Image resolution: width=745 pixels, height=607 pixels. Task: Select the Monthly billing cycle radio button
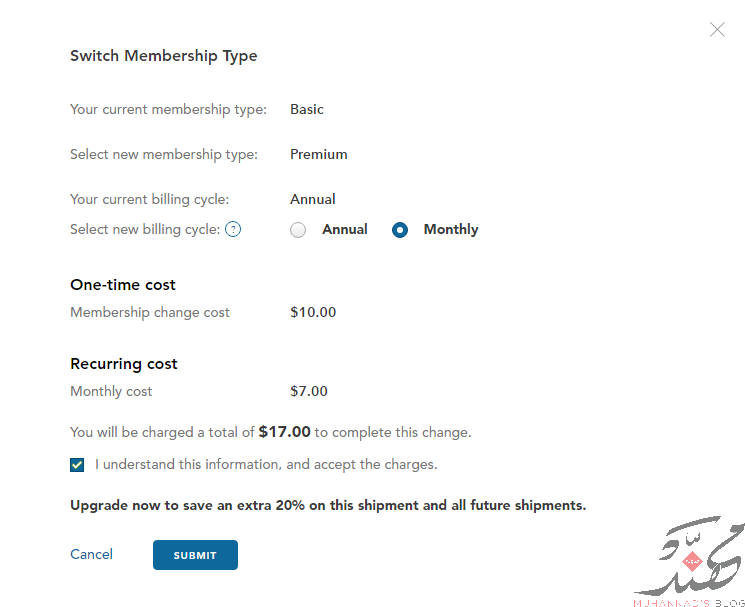point(400,230)
